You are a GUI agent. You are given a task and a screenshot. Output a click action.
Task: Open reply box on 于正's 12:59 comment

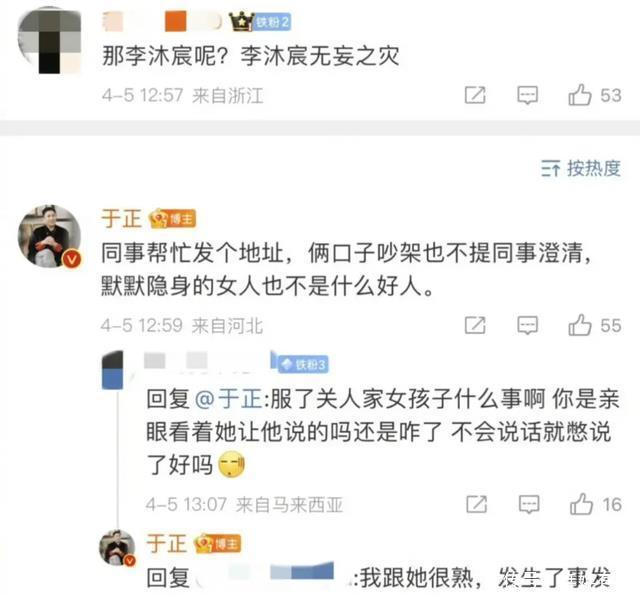pyautogui.click(x=527, y=325)
